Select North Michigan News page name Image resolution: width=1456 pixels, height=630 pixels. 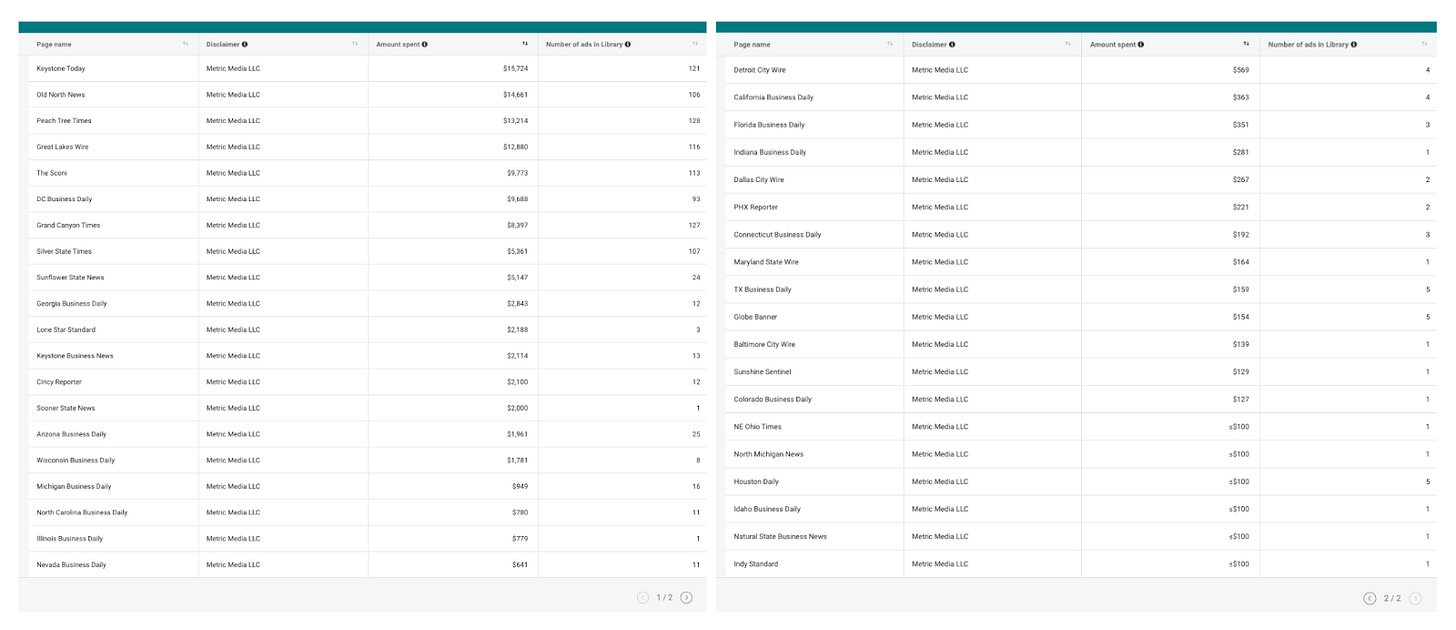pyautogui.click(x=769, y=454)
